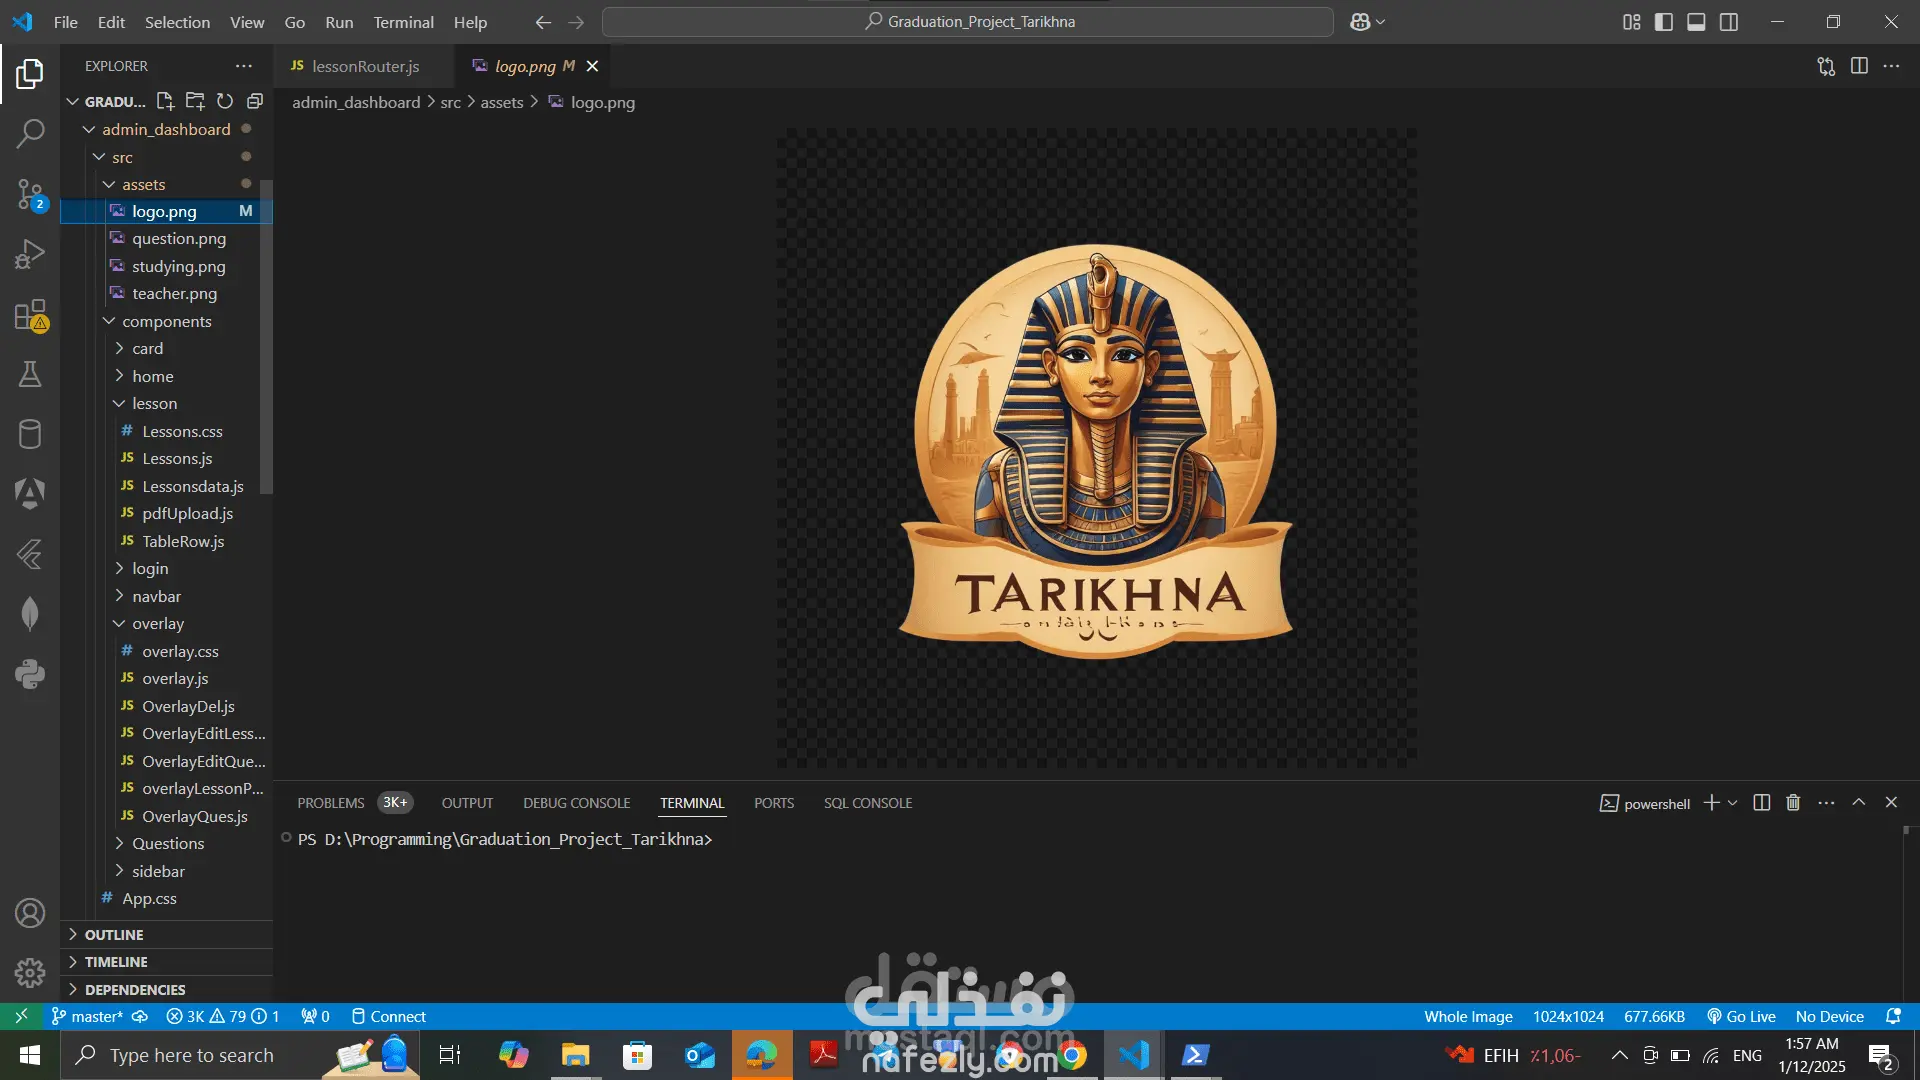This screenshot has height=1080, width=1920.
Task: Open the Python view in activity bar
Action: click(30, 674)
